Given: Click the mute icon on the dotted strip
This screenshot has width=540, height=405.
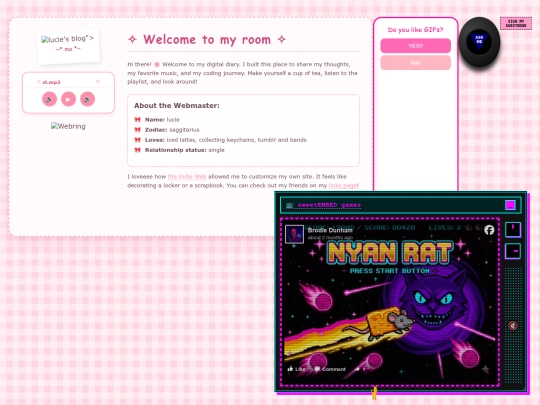Looking at the screenshot, I should click(513, 325).
